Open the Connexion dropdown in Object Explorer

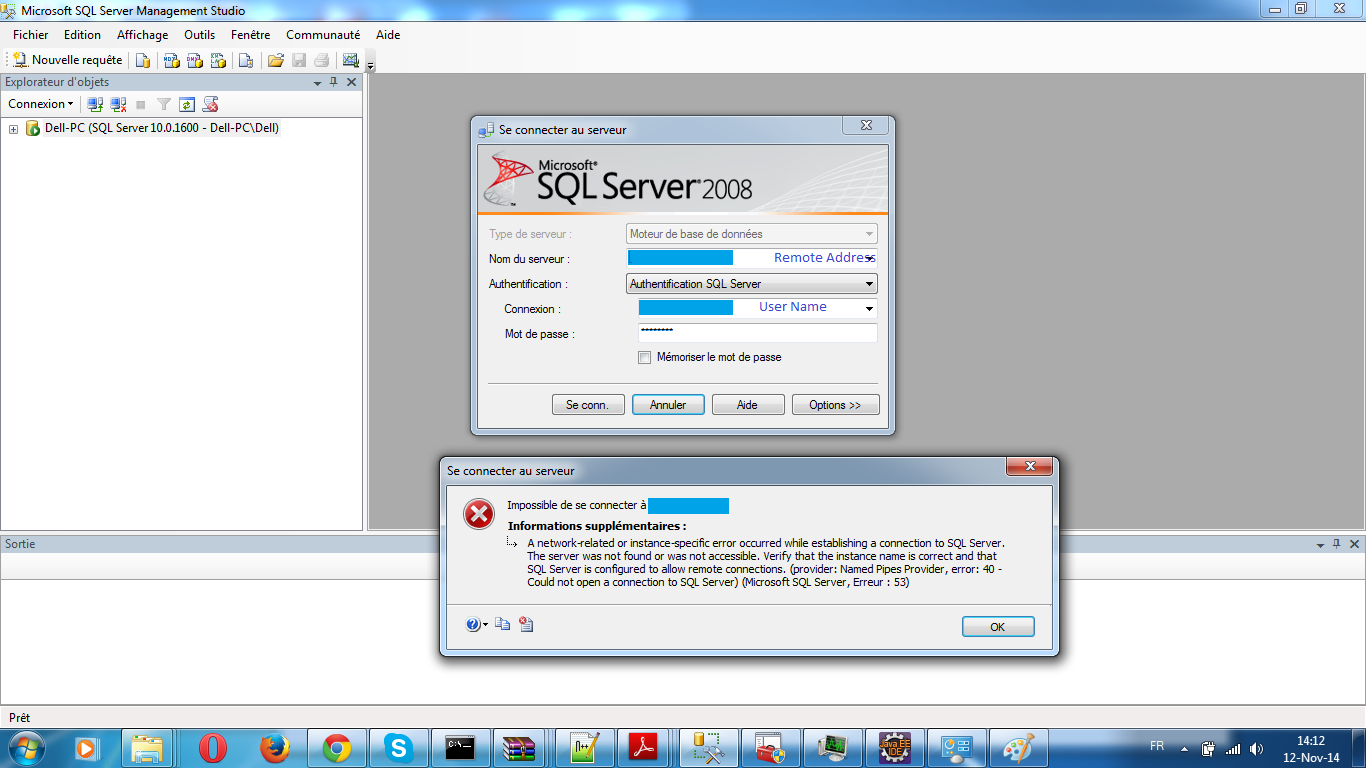(40, 104)
